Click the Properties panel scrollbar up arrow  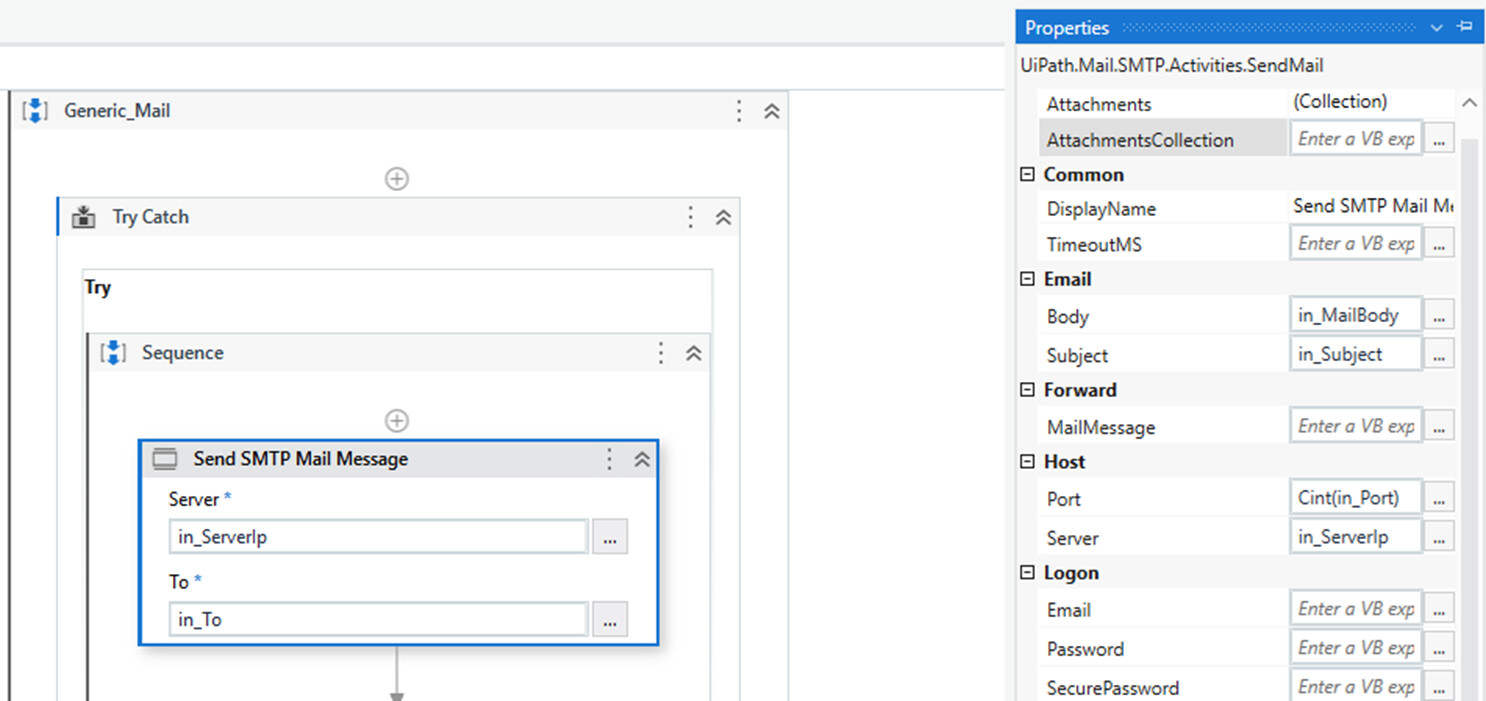point(1469,103)
